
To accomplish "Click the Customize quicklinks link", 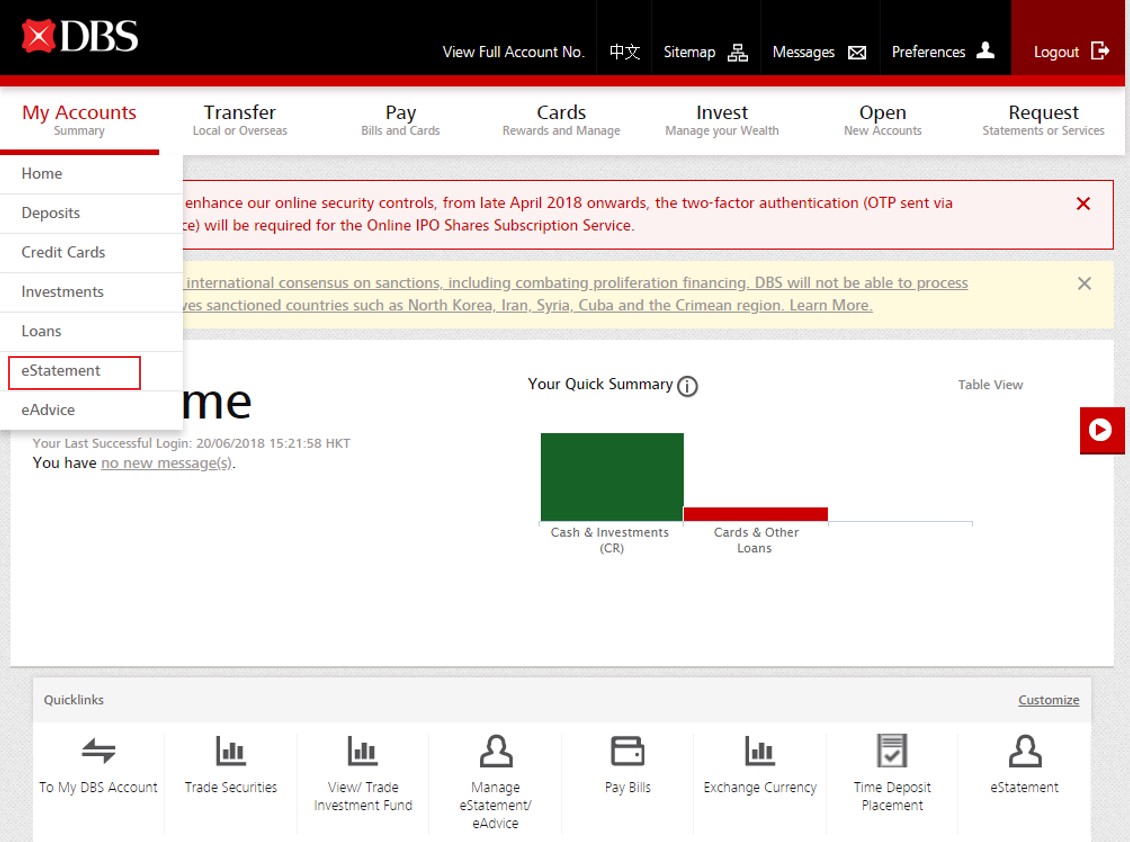I will pyautogui.click(x=1048, y=700).
